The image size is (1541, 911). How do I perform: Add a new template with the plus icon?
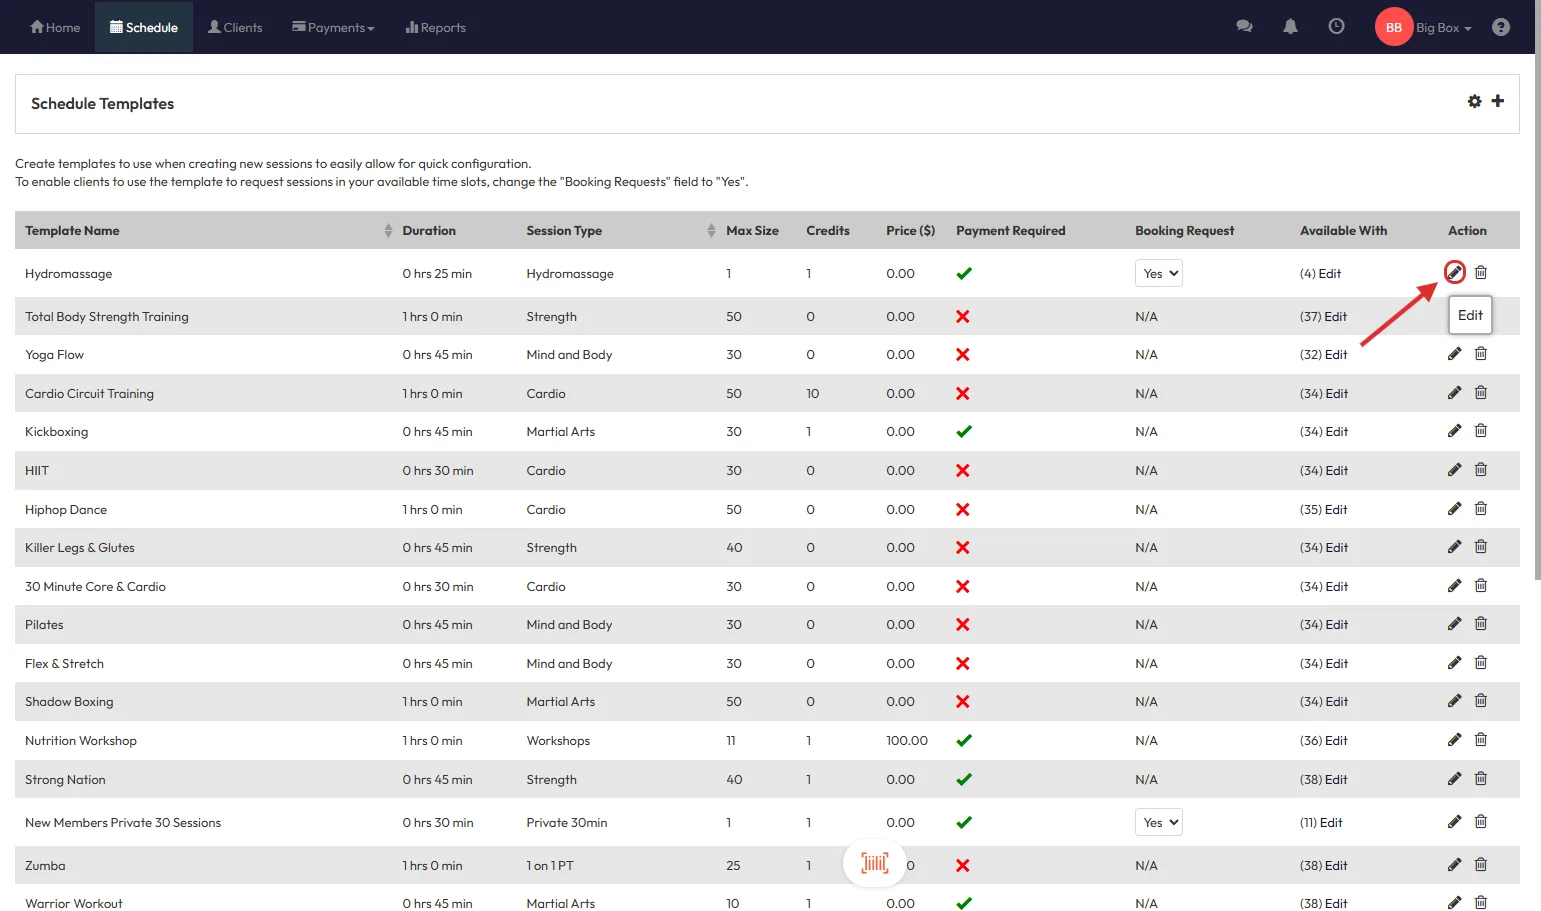coord(1497,101)
